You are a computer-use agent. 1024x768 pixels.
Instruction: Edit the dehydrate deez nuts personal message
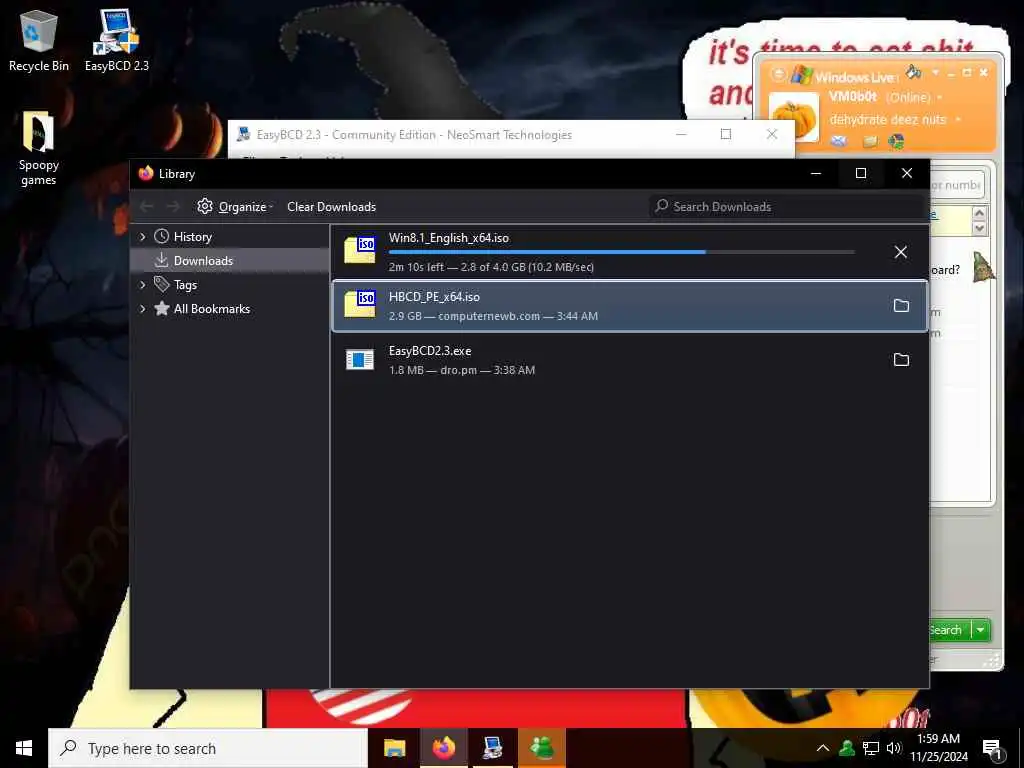888,120
